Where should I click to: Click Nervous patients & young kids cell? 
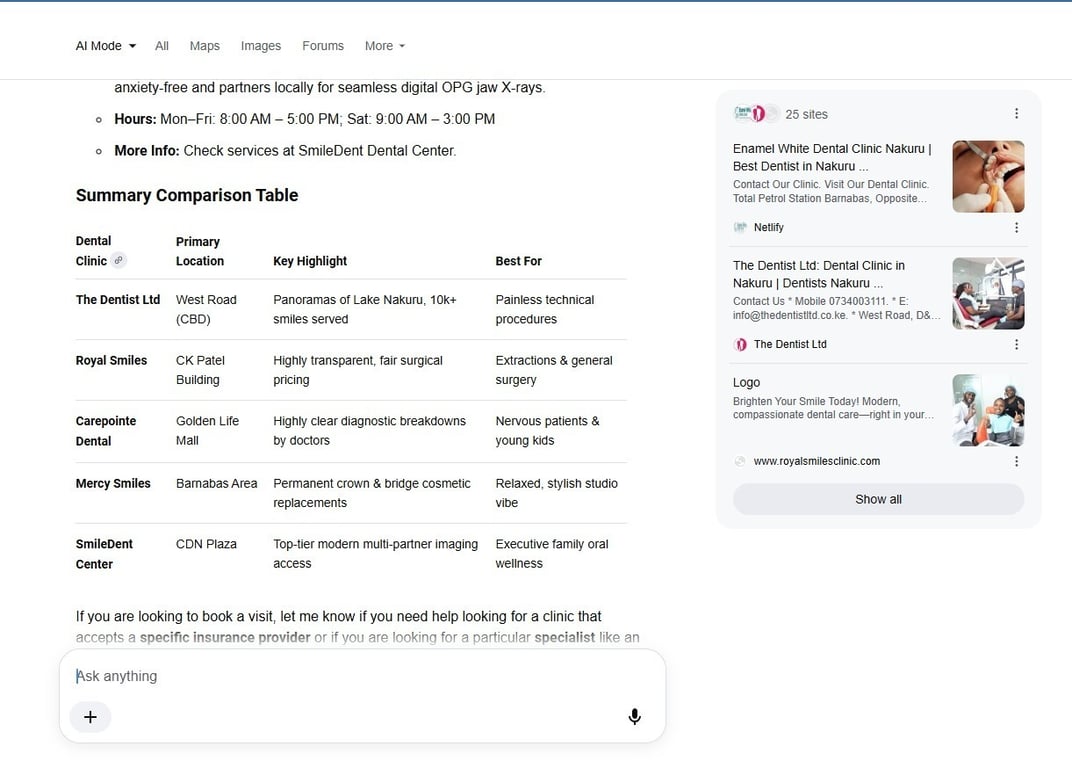click(547, 431)
